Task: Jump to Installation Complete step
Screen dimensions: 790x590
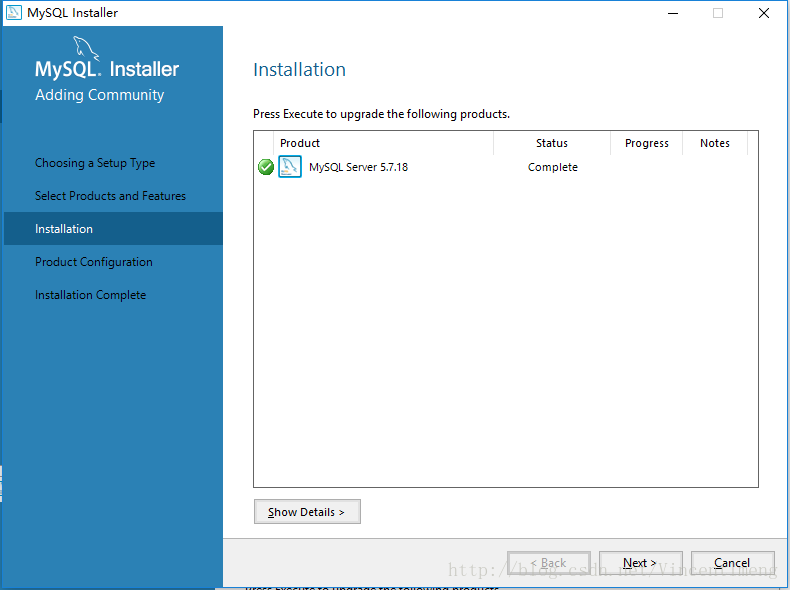Action: point(90,295)
